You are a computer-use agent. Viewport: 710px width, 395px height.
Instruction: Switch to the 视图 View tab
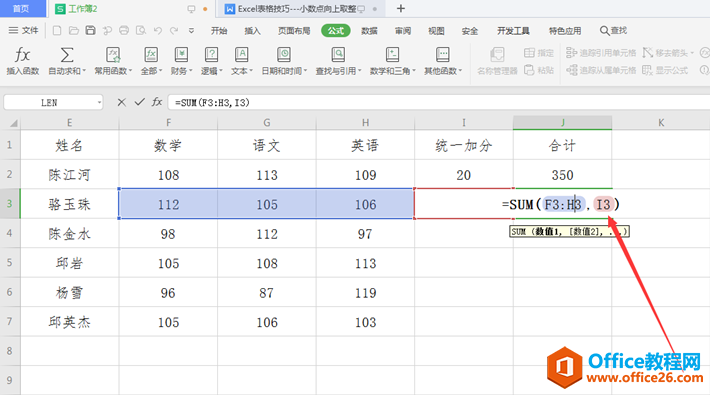tap(436, 31)
